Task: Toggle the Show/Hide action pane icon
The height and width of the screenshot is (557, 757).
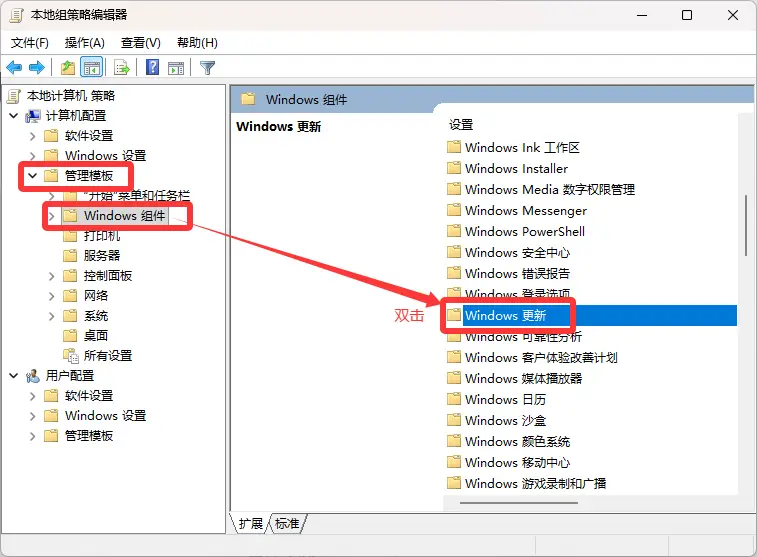Action: tap(176, 68)
